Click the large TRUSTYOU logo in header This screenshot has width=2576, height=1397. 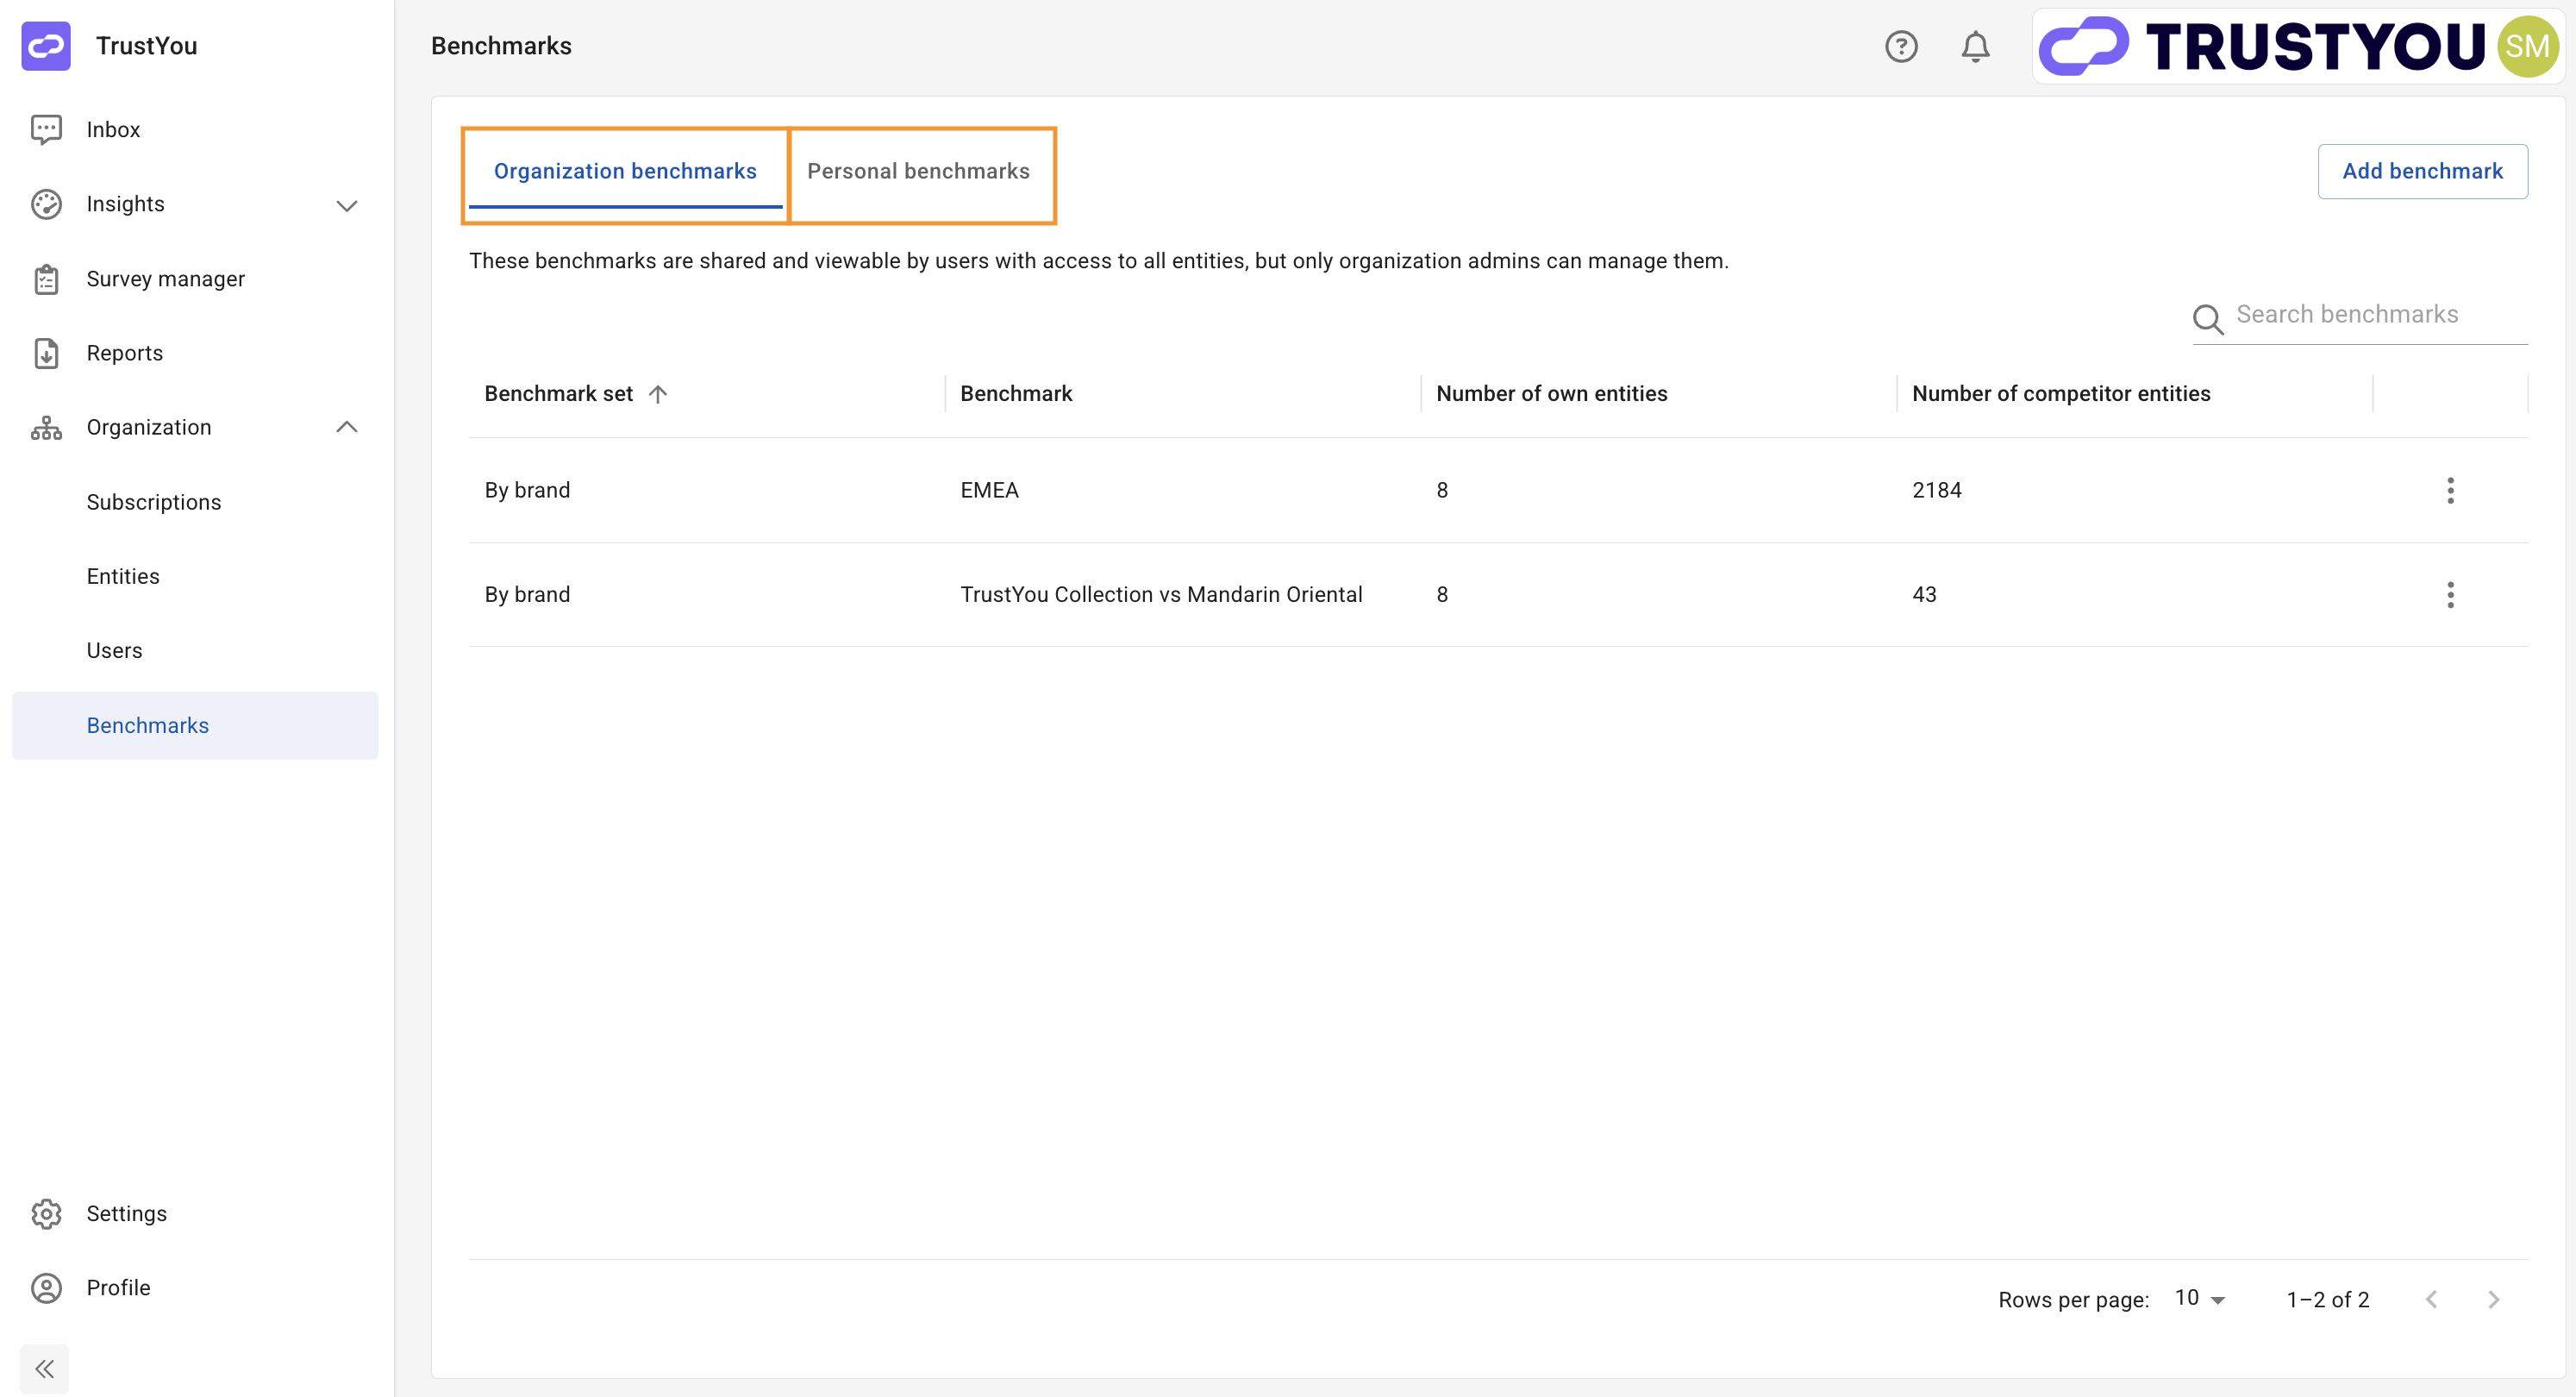(x=2261, y=46)
